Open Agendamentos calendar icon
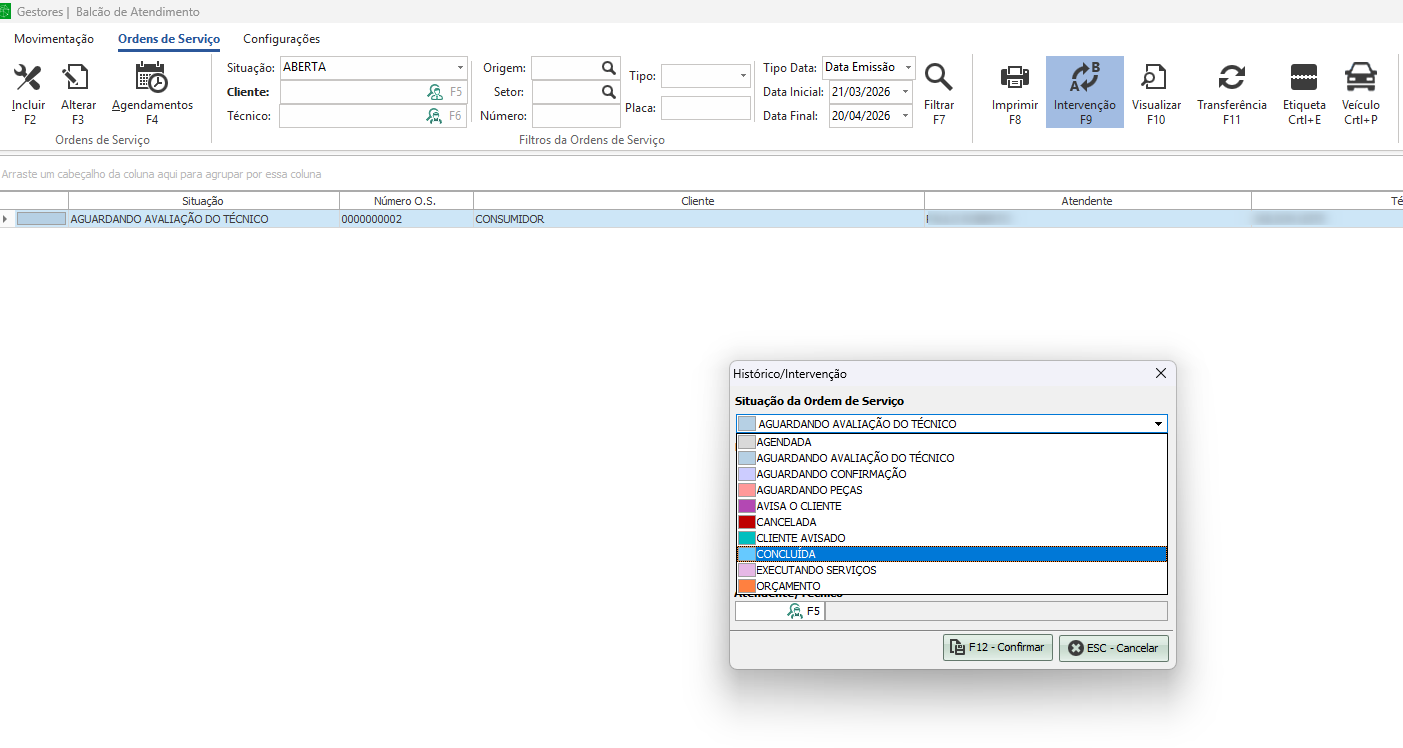Screen dimensions: 1403x748 [152, 78]
